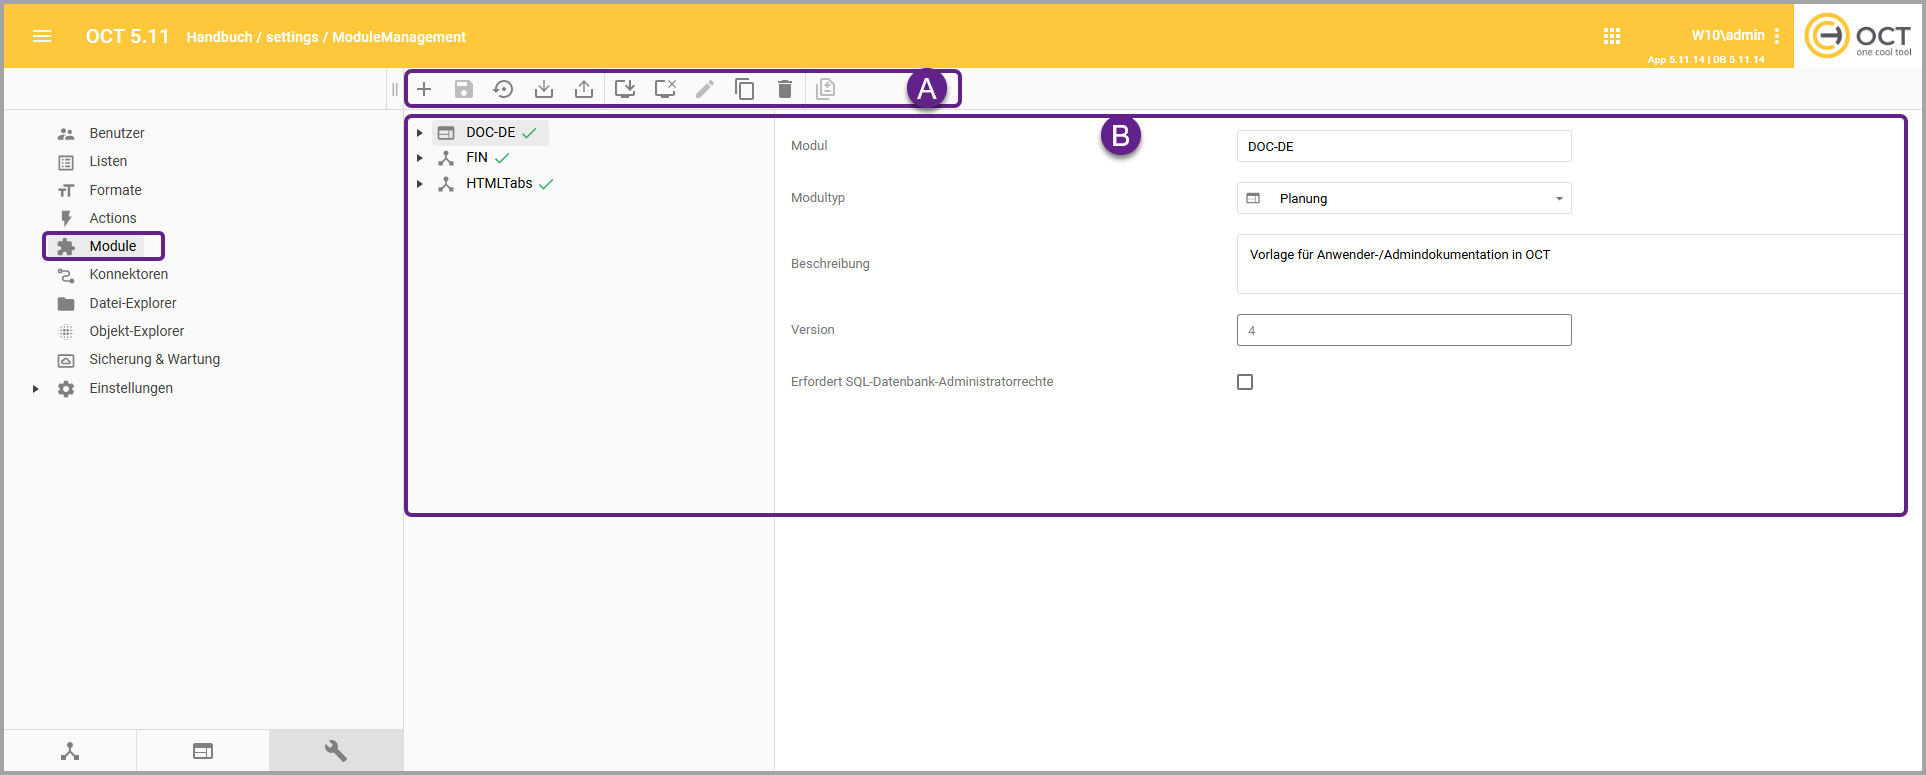The height and width of the screenshot is (775, 1926).
Task: Open the apps grid icon in header
Action: click(1612, 36)
